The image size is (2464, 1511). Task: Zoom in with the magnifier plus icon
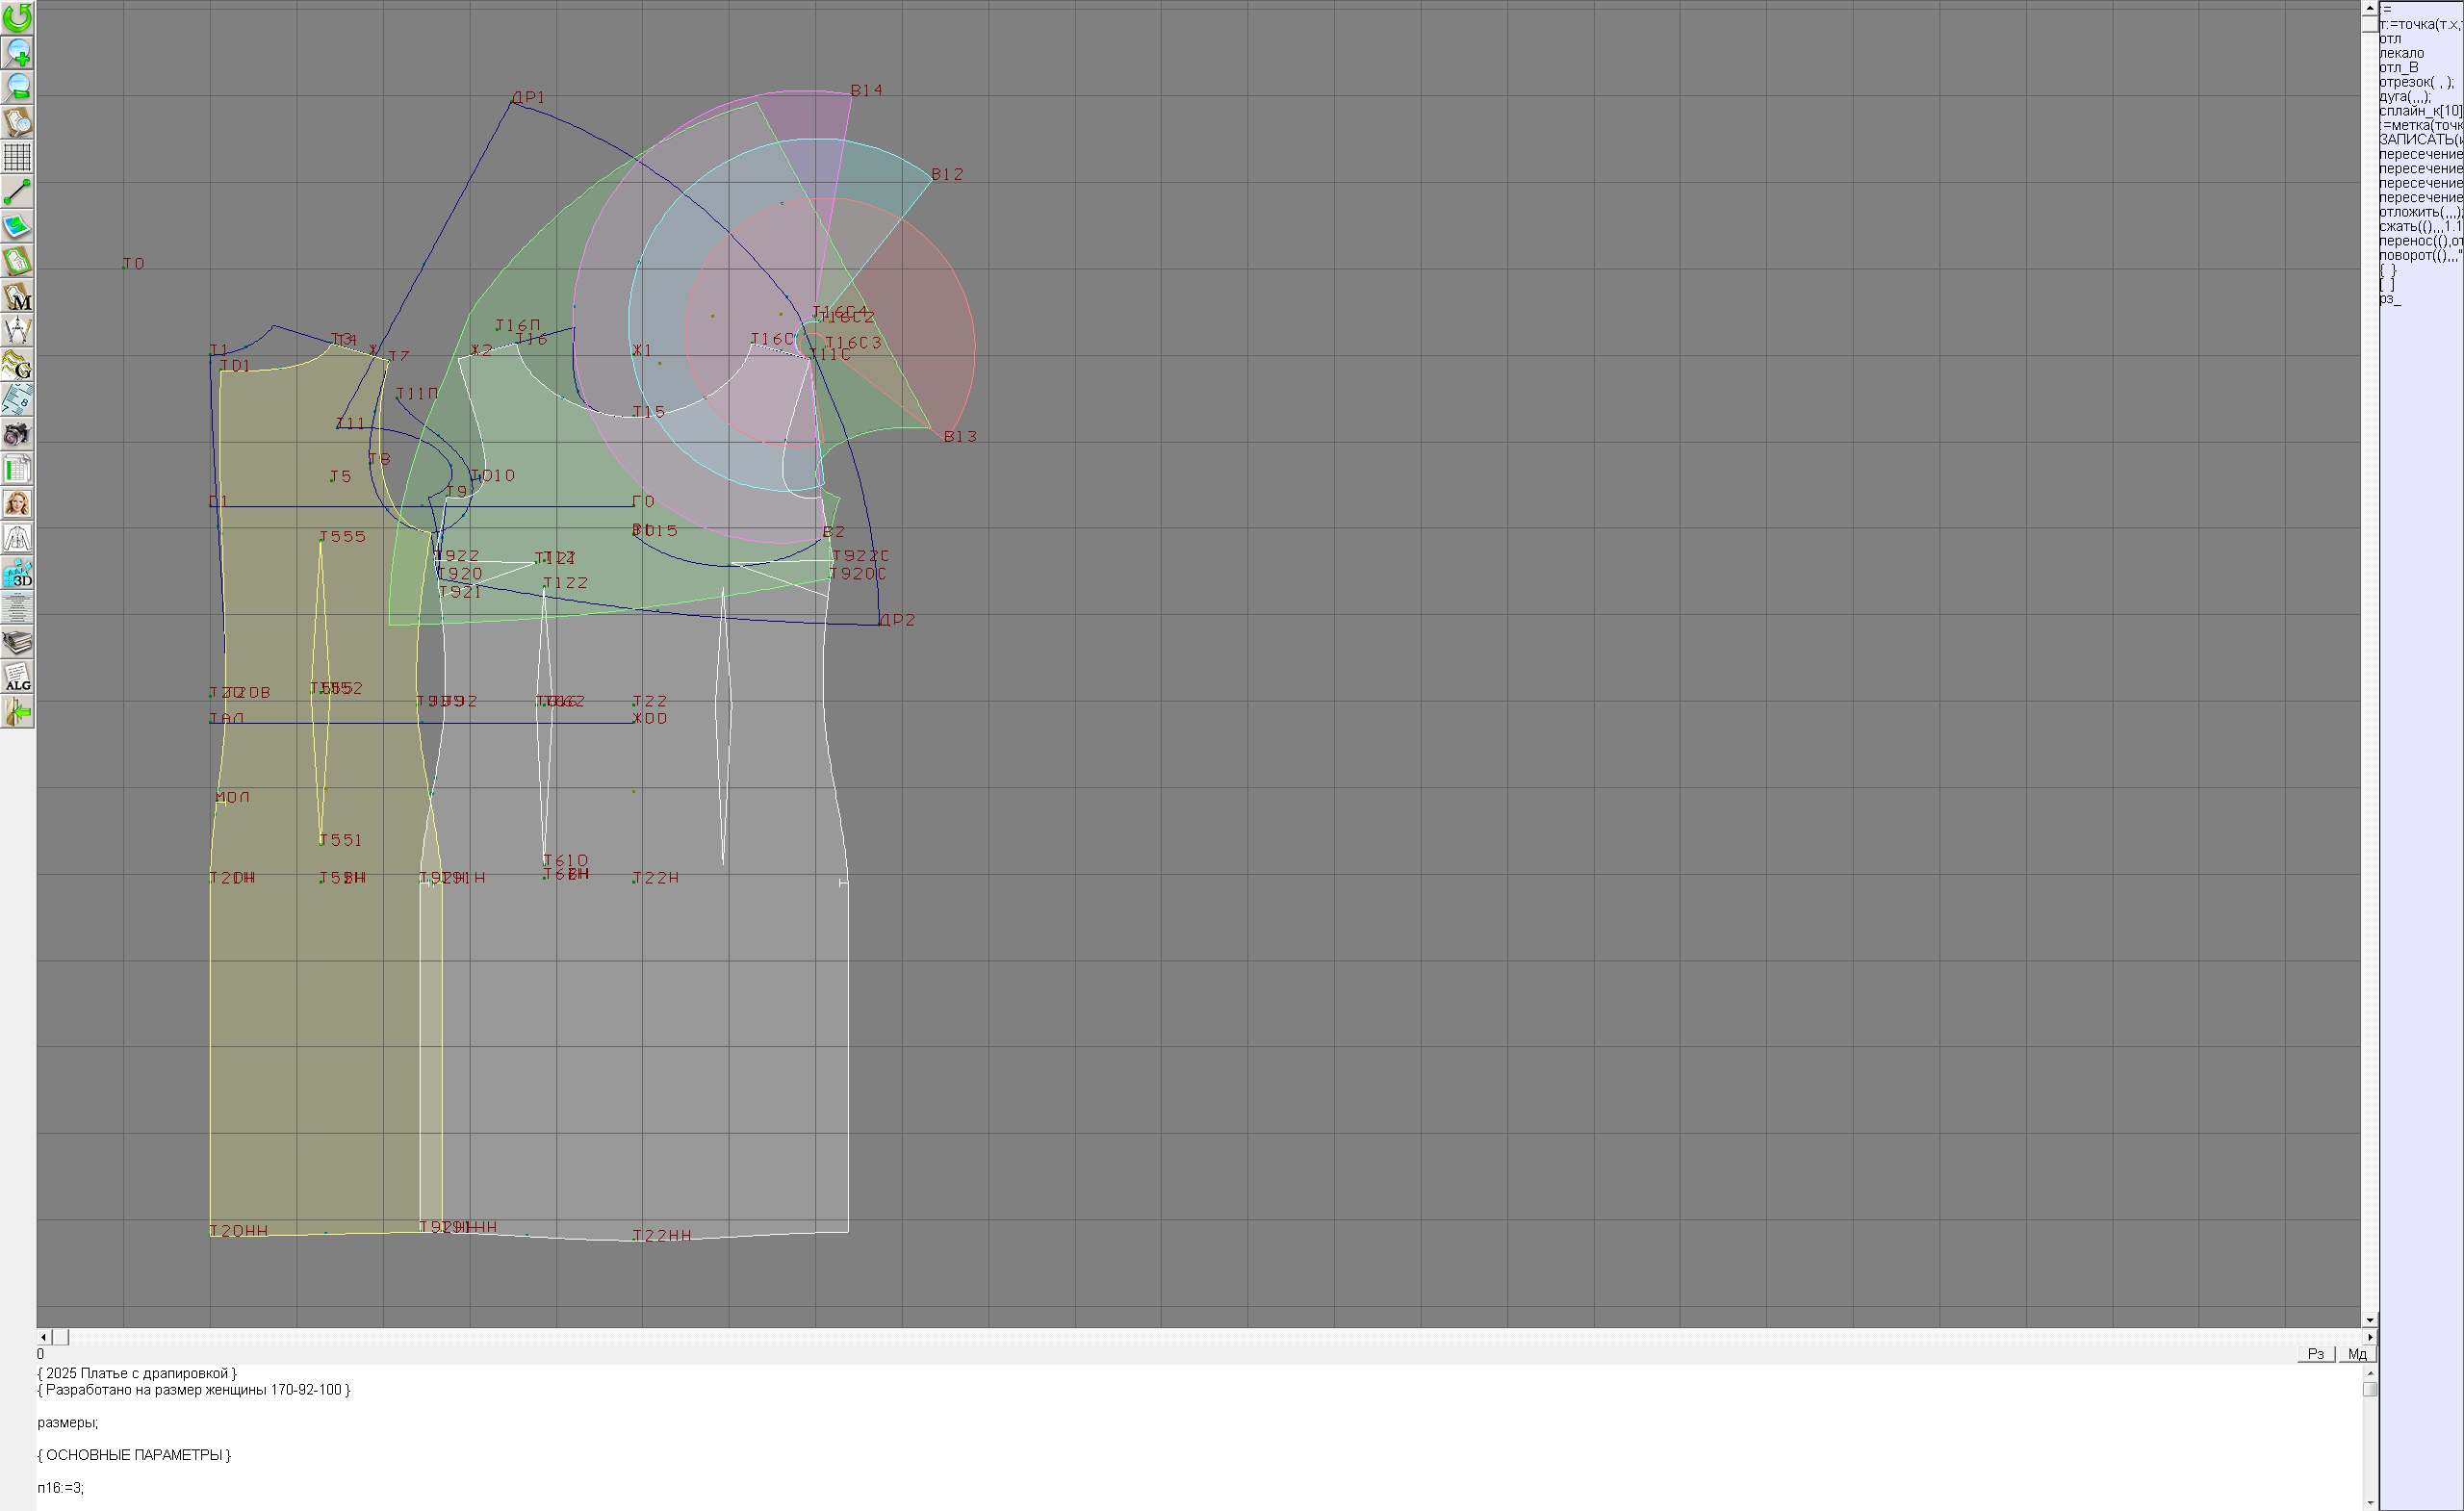tap(17, 52)
